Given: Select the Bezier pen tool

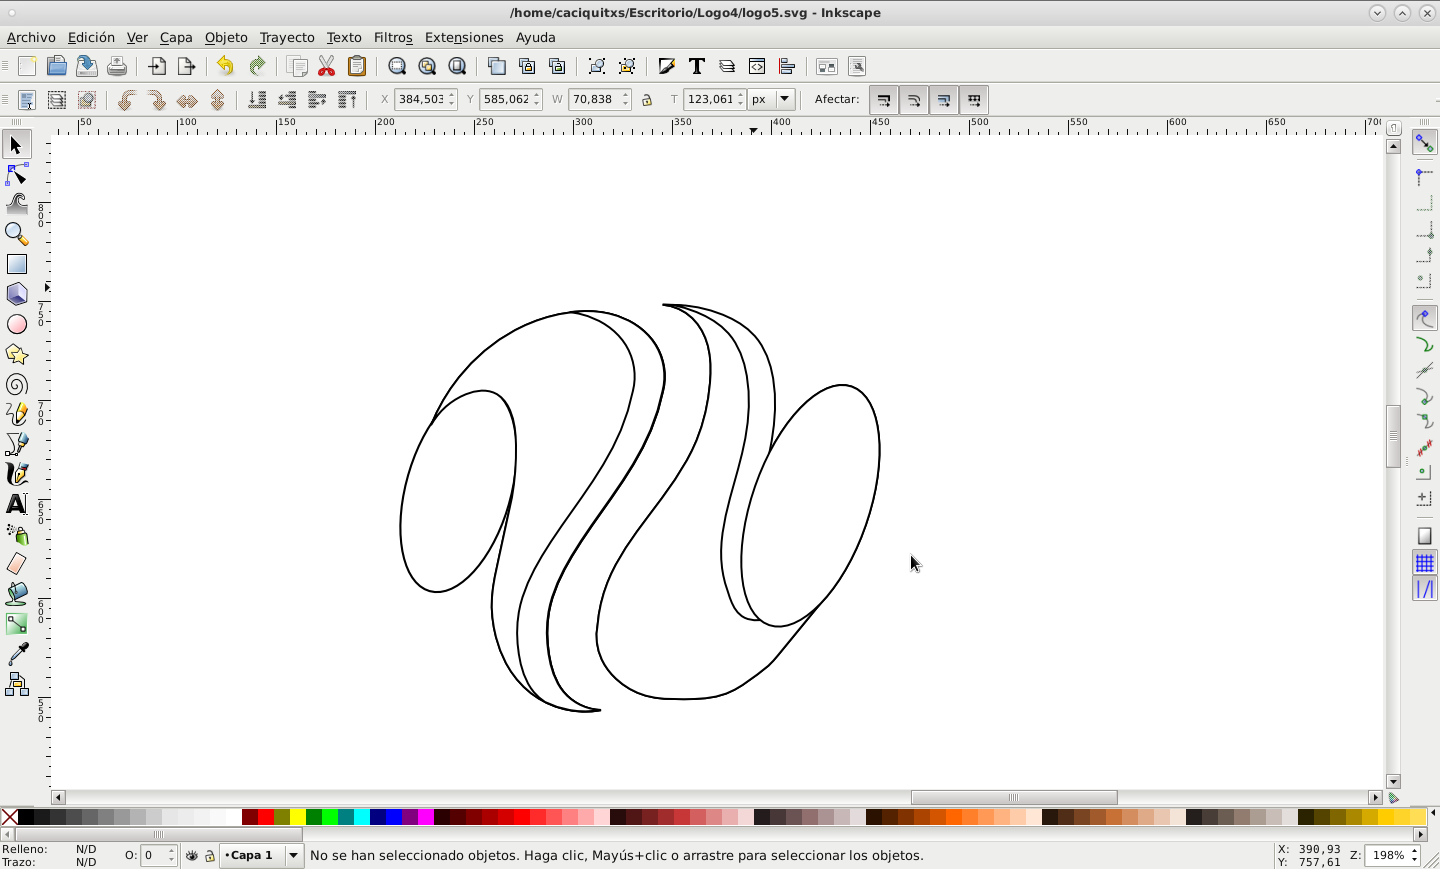Looking at the screenshot, I should pyautogui.click(x=17, y=444).
